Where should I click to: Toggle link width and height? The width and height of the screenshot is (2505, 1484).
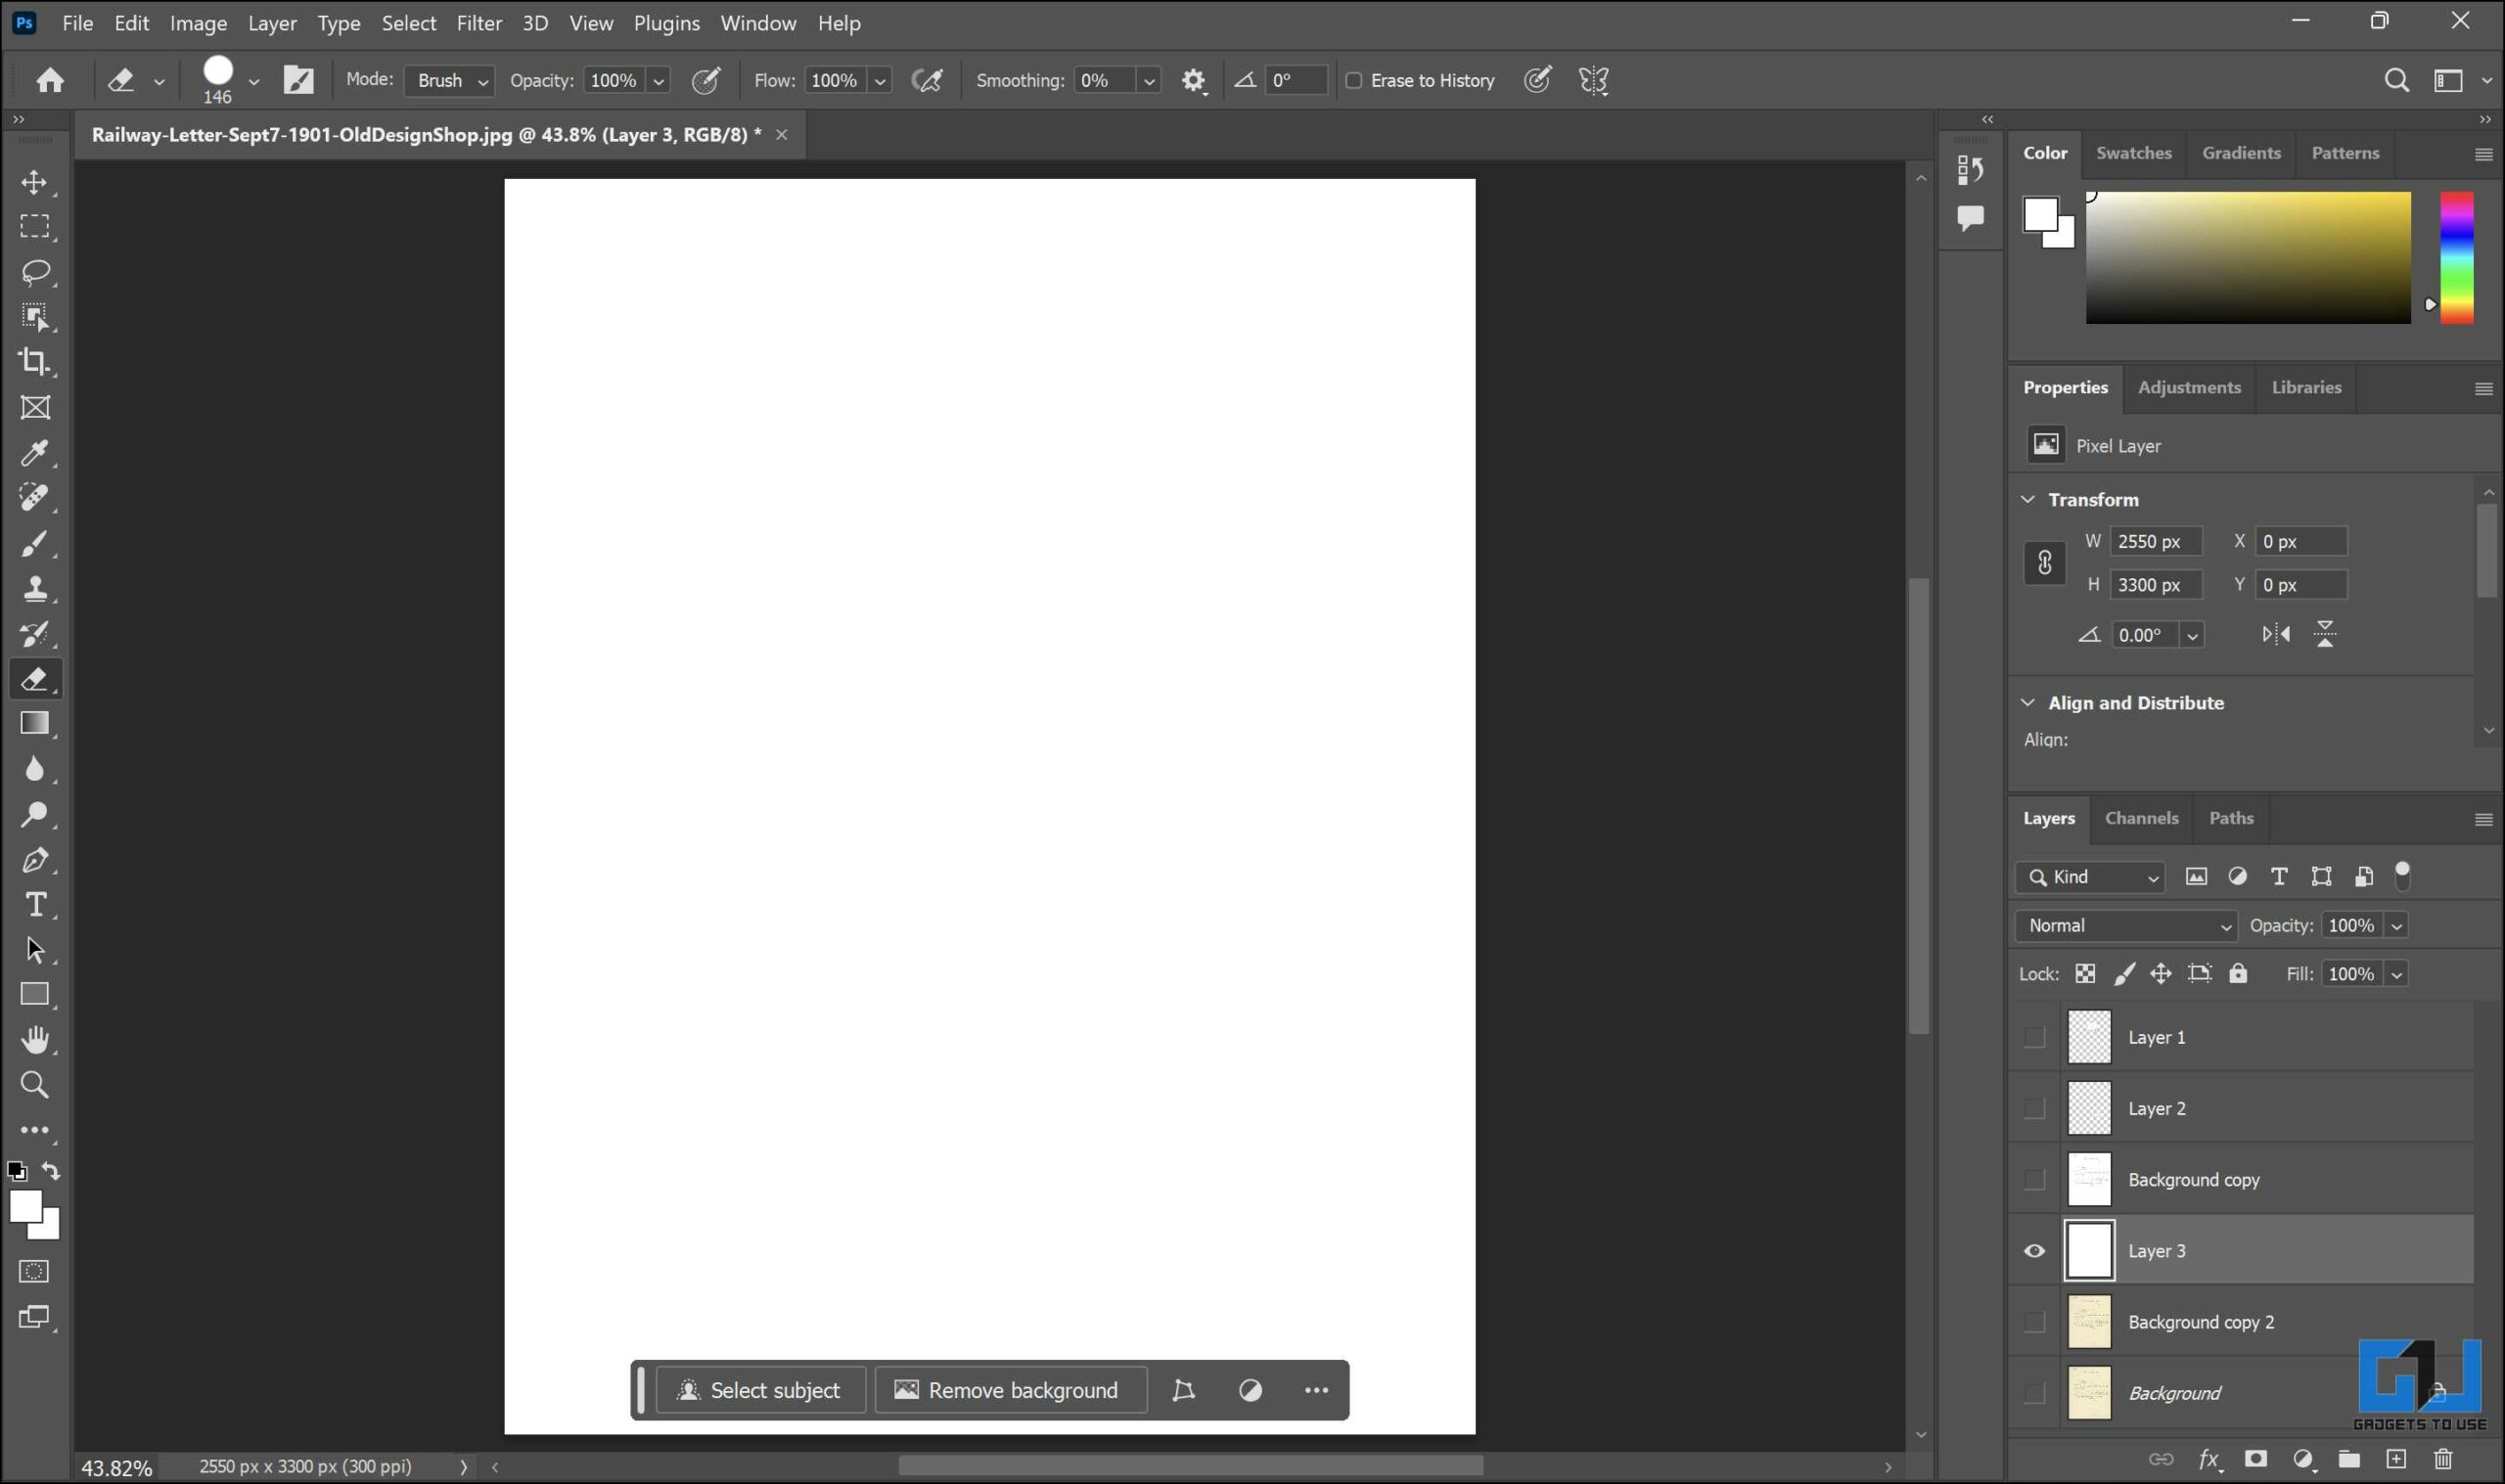tap(2044, 563)
